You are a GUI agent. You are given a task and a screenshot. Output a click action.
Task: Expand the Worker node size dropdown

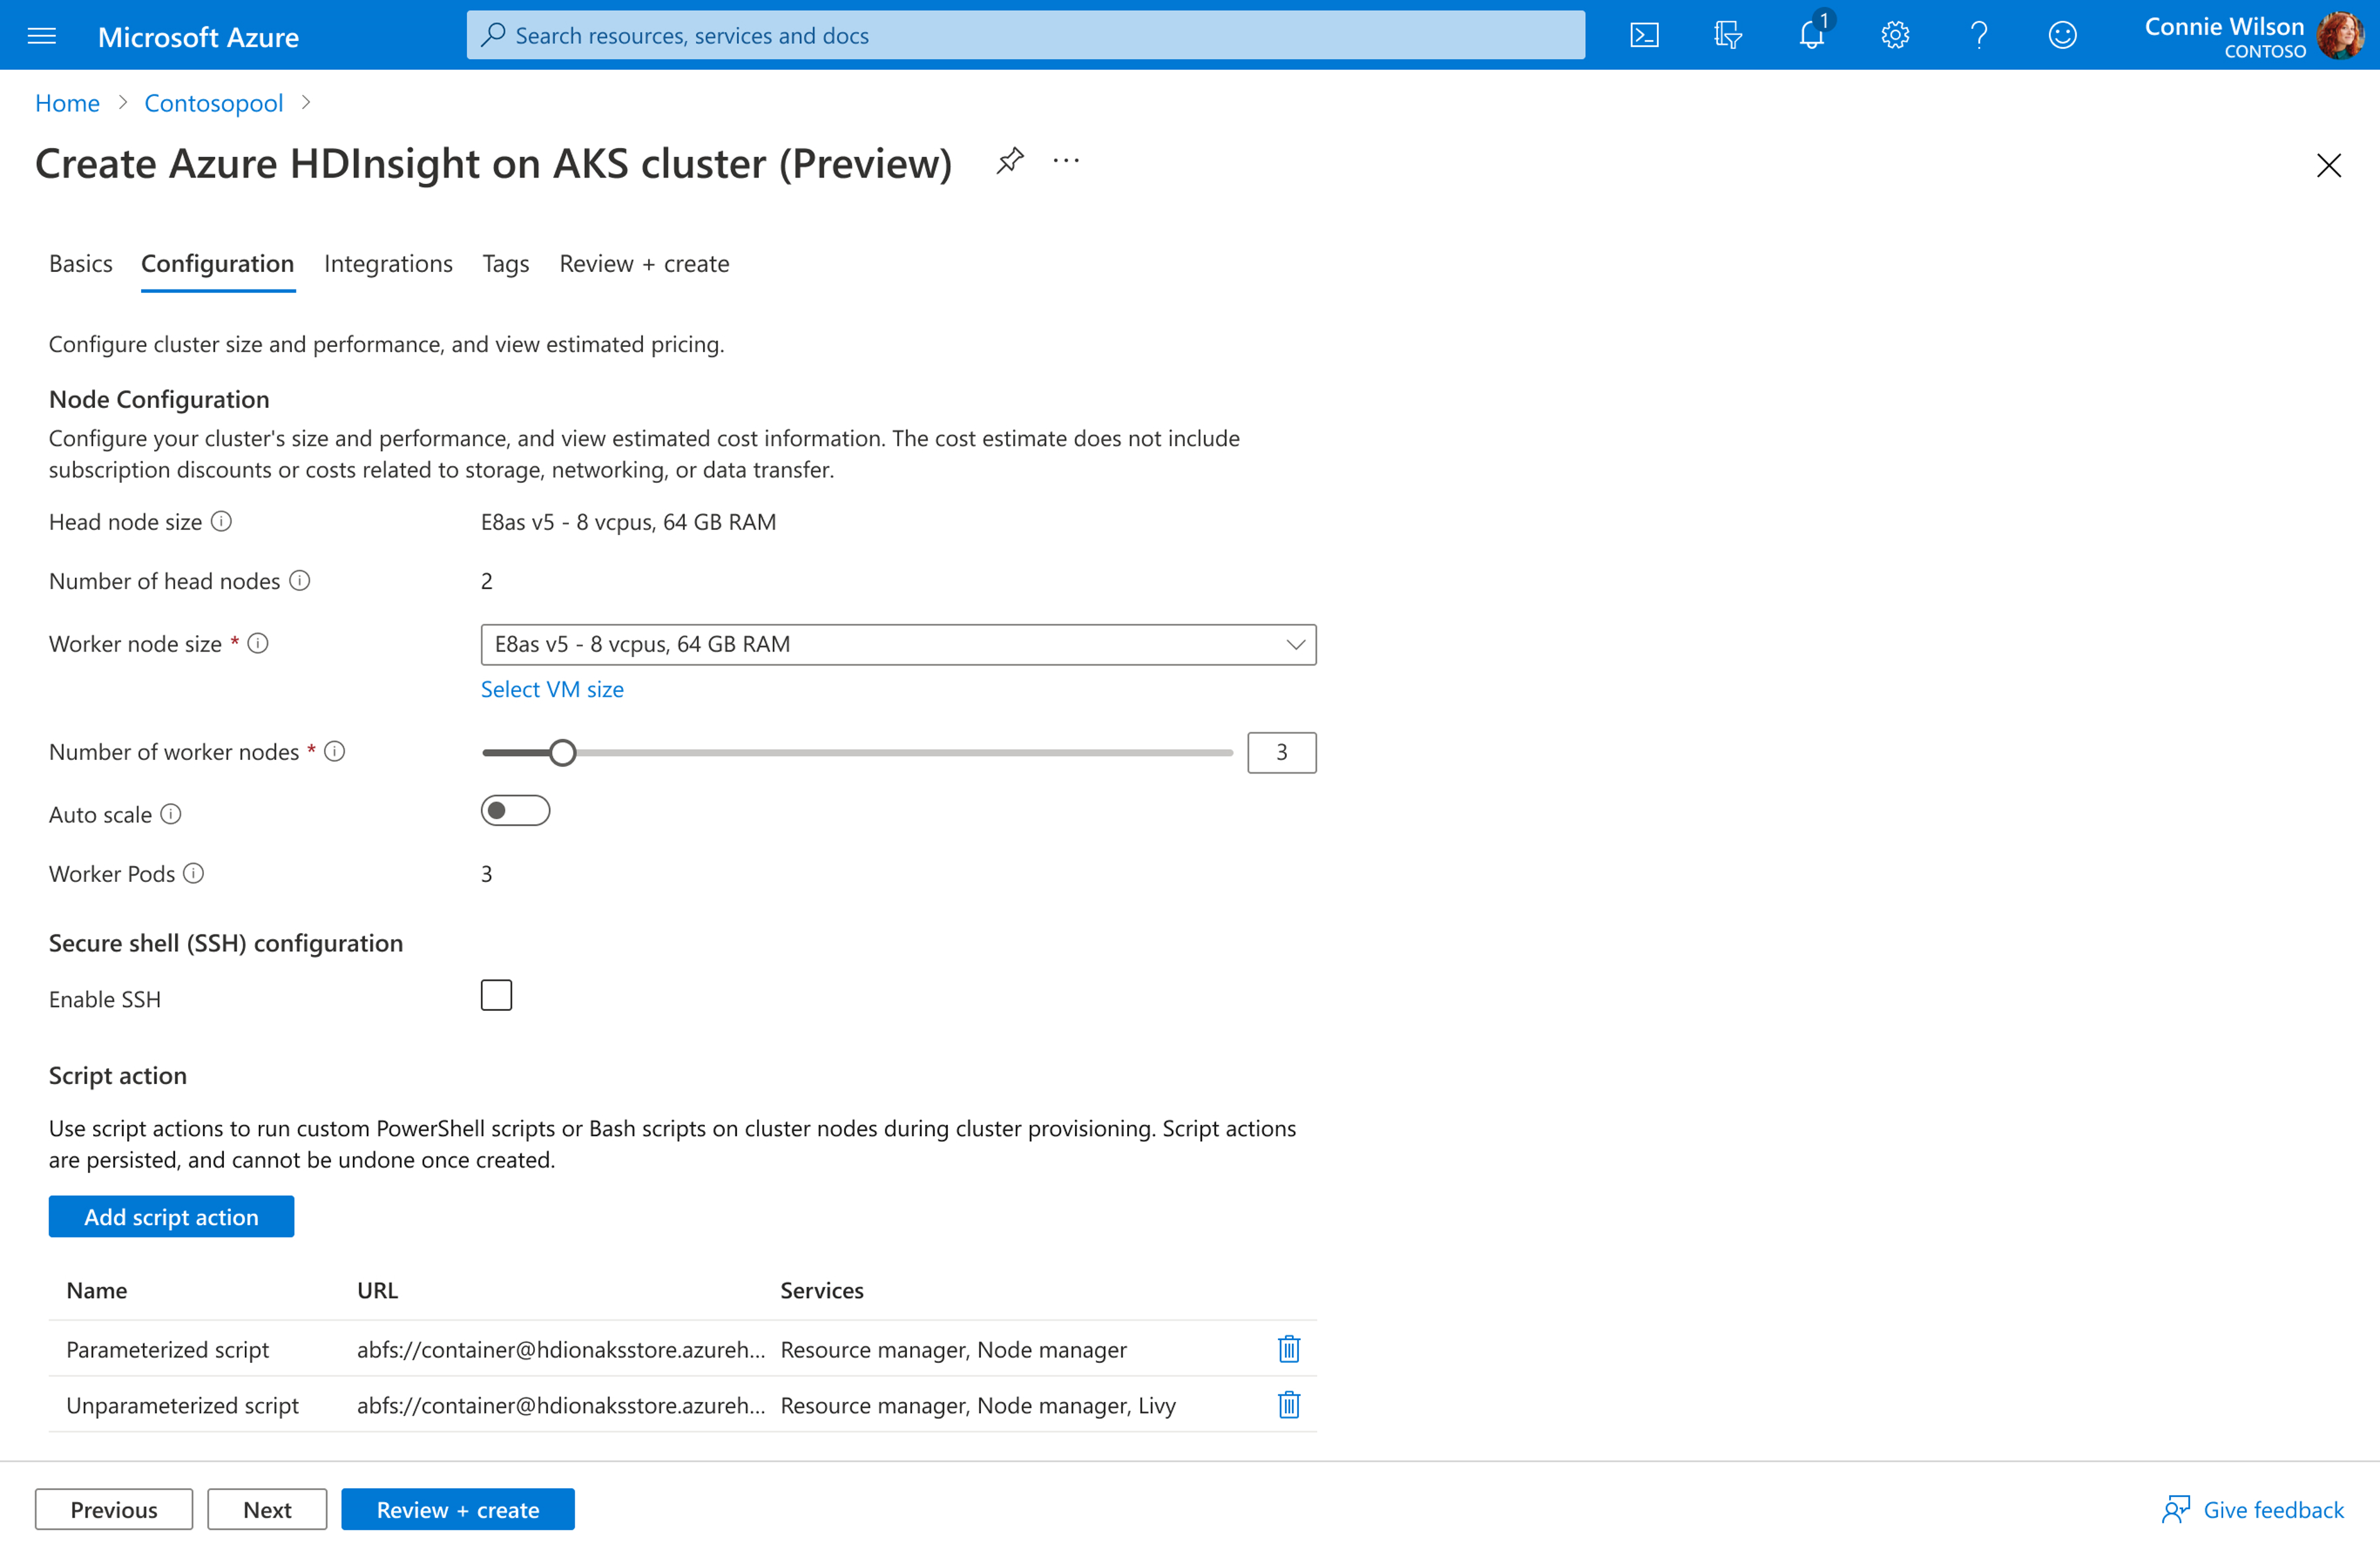pos(897,645)
